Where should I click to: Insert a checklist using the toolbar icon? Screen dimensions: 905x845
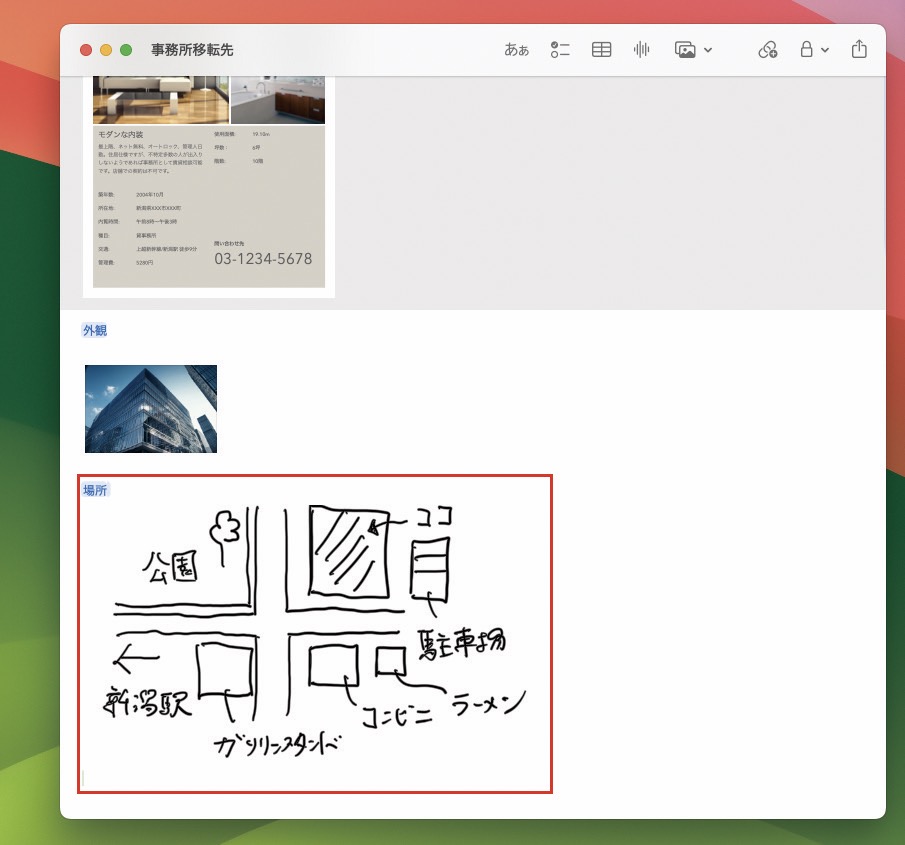pyautogui.click(x=559, y=50)
